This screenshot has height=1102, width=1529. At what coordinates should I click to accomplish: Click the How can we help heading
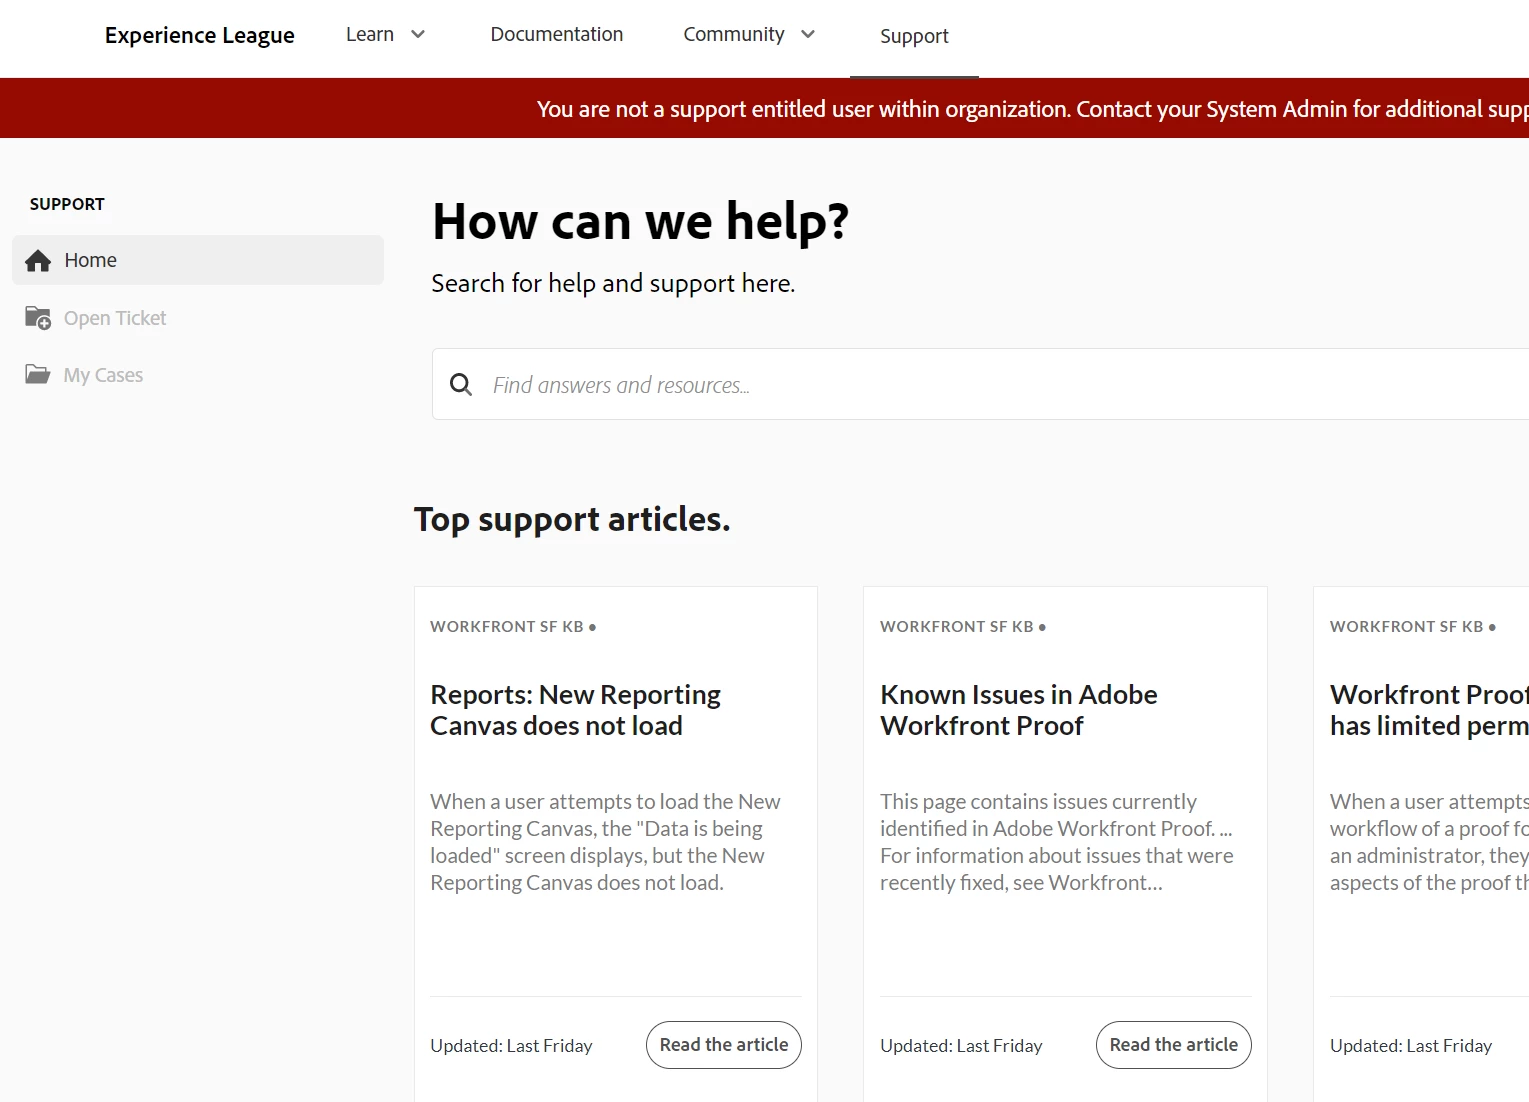point(641,221)
